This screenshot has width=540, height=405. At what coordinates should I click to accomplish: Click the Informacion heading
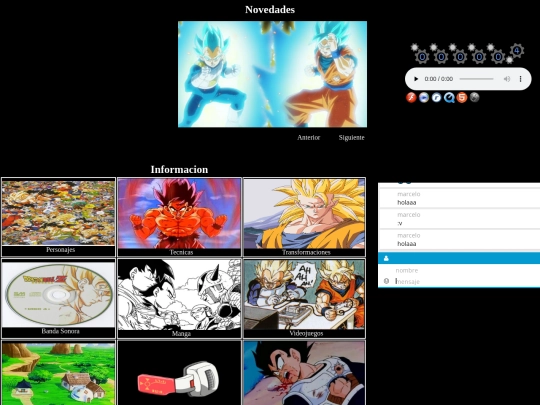pos(179,169)
